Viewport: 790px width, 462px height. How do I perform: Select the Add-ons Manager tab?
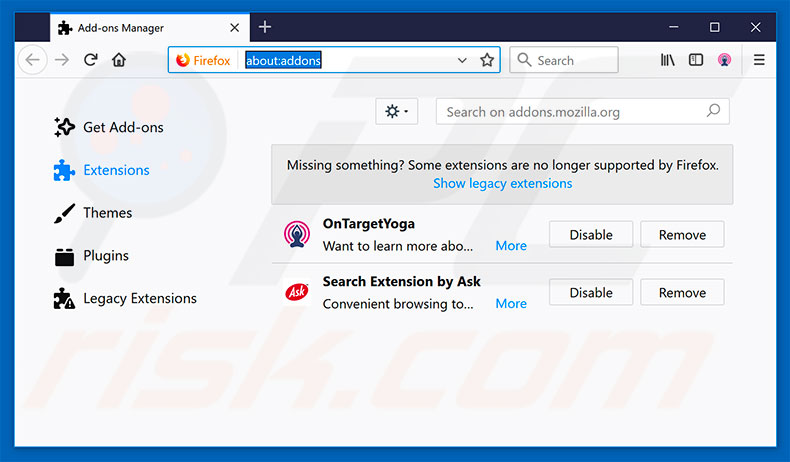pos(150,28)
